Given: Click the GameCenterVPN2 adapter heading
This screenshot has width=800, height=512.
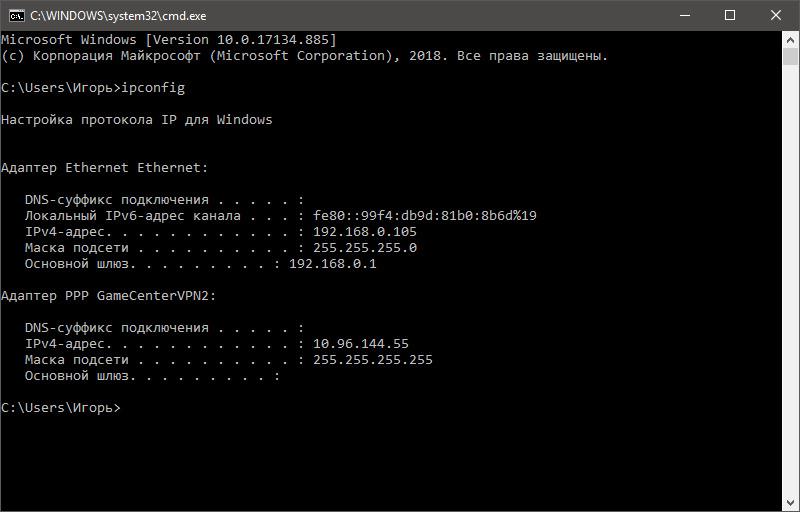Looking at the screenshot, I should click(109, 296).
